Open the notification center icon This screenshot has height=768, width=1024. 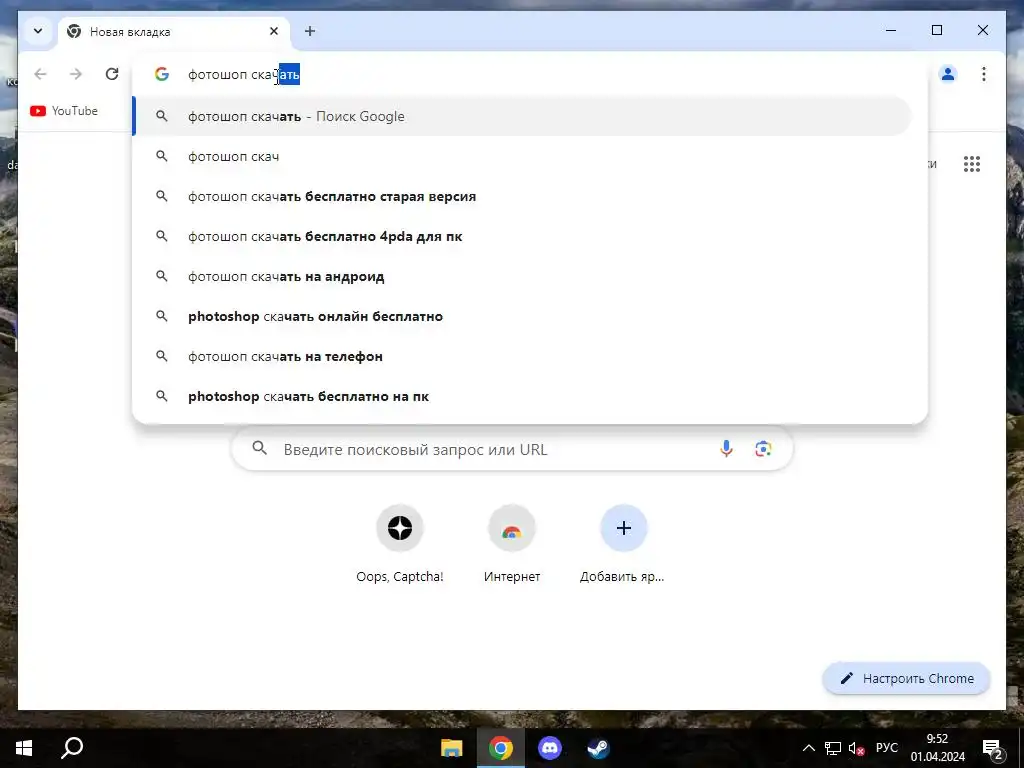tap(993, 748)
